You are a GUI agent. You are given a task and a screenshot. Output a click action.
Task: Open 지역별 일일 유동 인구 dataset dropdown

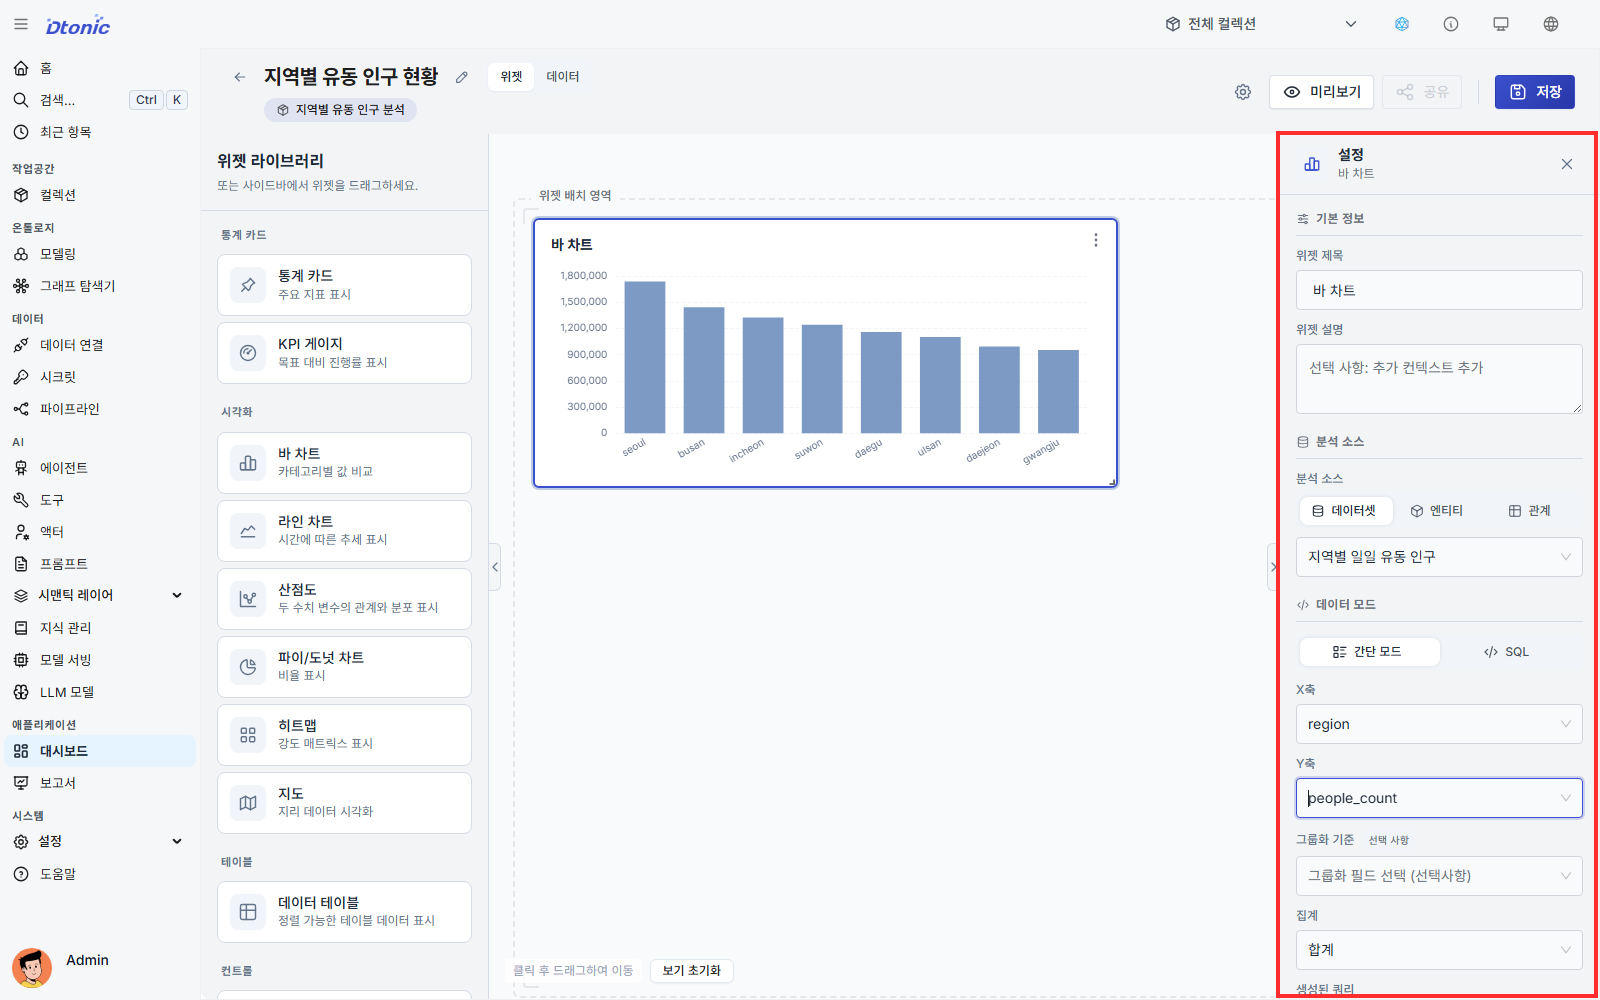click(x=1439, y=557)
